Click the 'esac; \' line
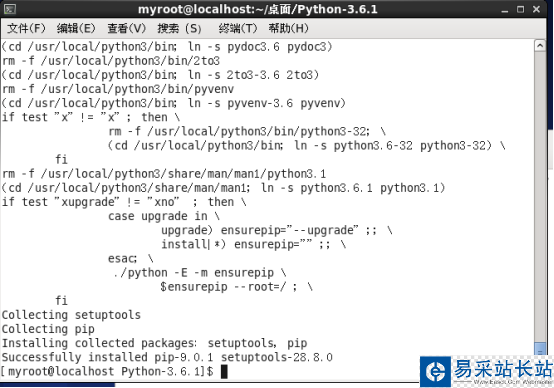 [x=131, y=258]
